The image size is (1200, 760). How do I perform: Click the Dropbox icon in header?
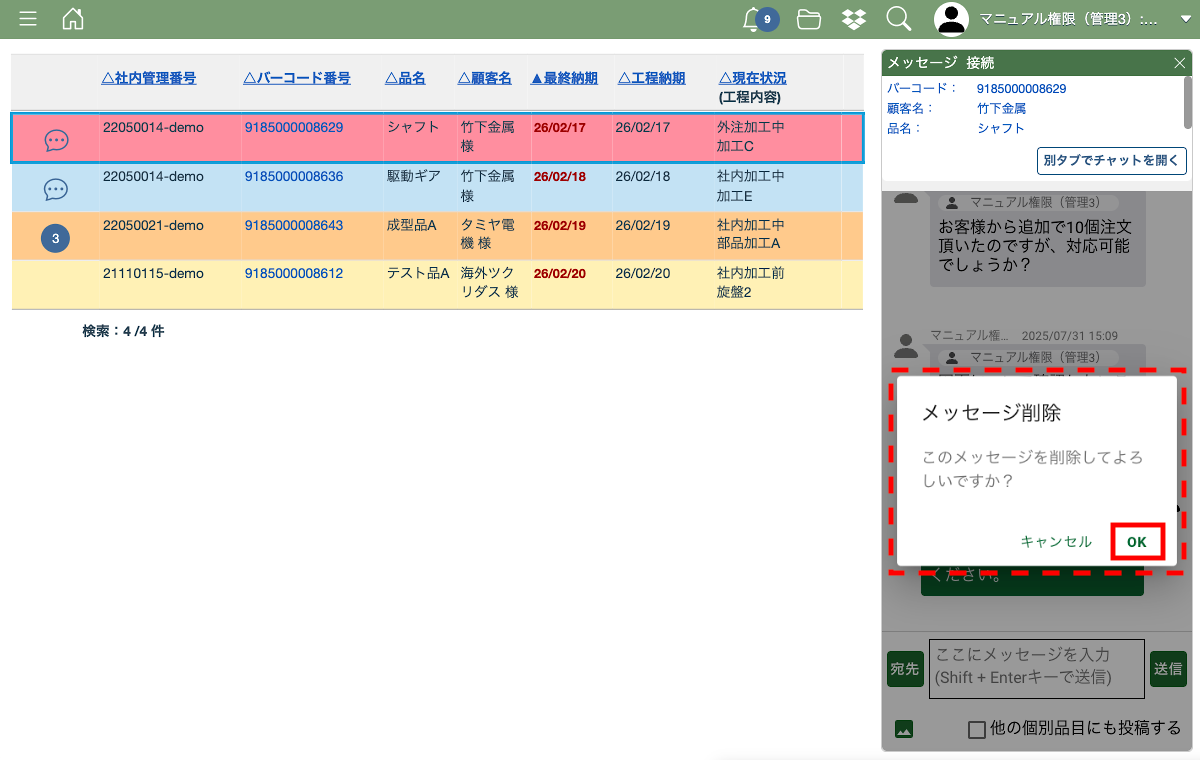tap(853, 19)
